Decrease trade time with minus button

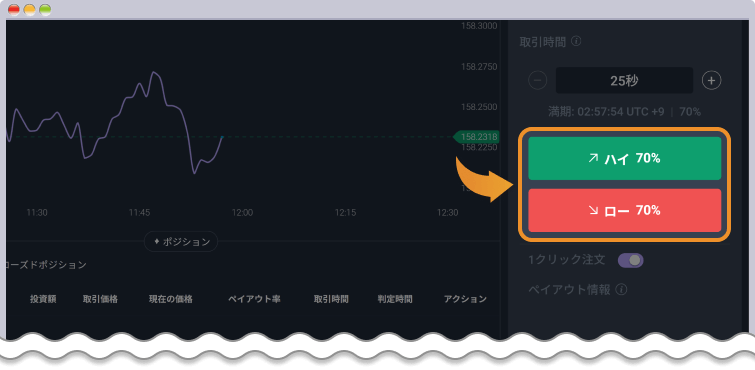click(537, 80)
